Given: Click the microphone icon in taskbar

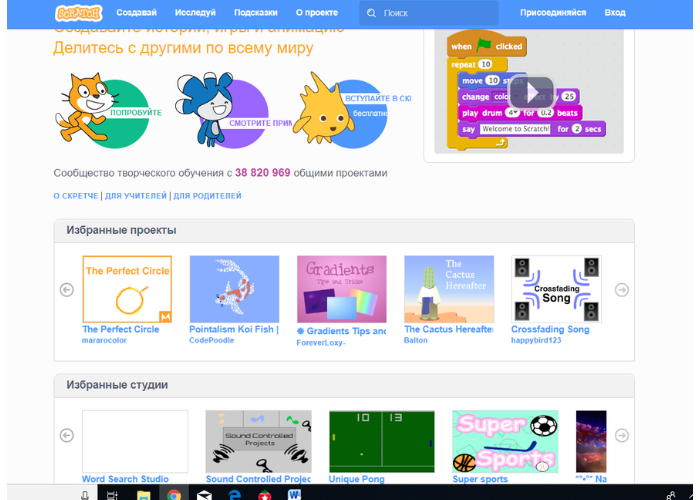Looking at the screenshot, I should pos(85,495).
